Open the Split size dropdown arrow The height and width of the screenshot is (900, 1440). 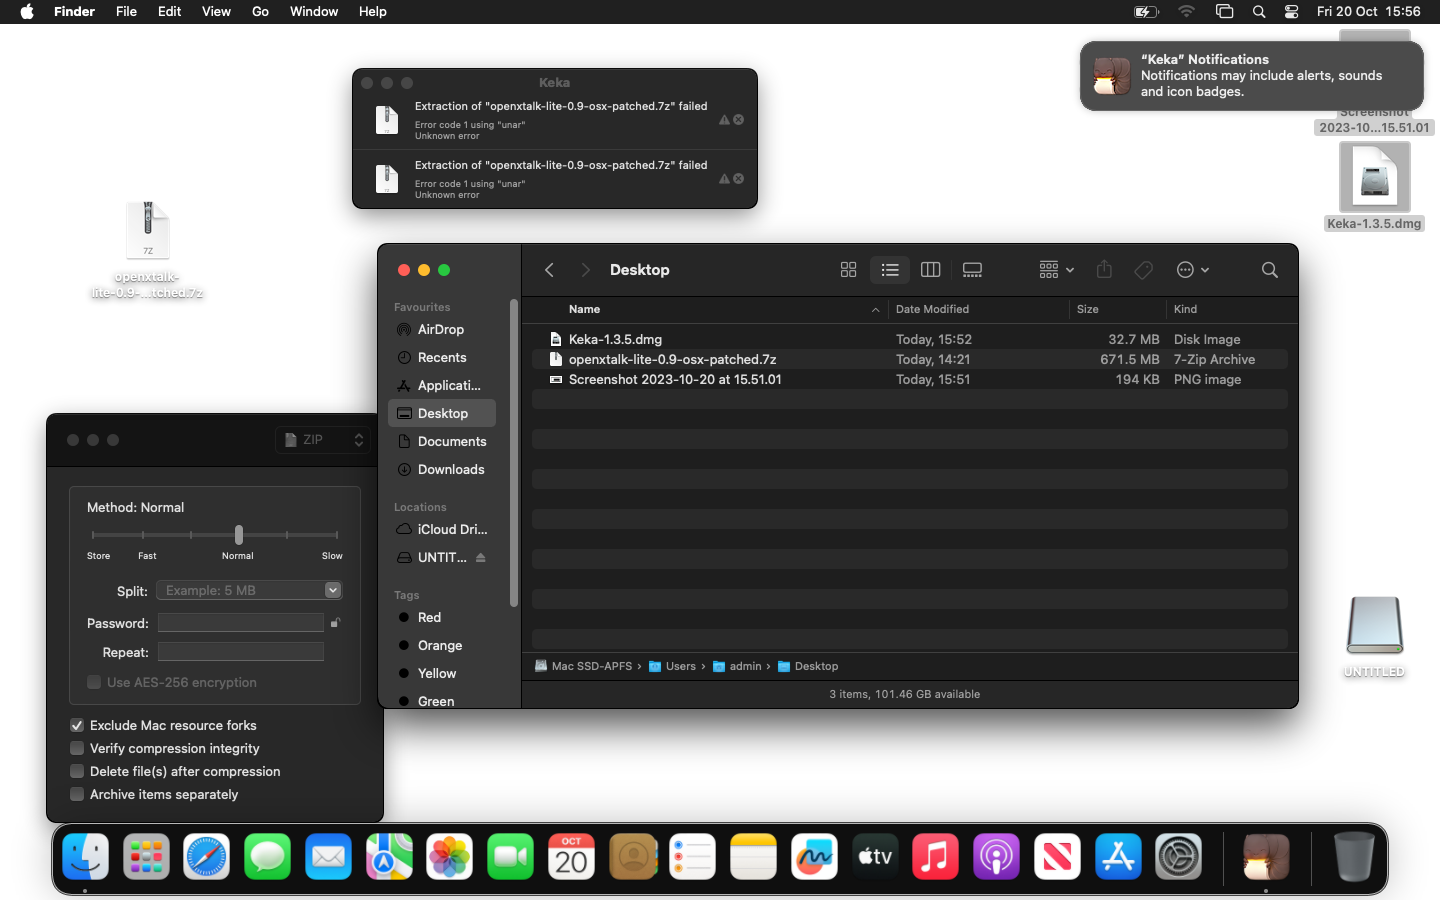[x=333, y=590]
